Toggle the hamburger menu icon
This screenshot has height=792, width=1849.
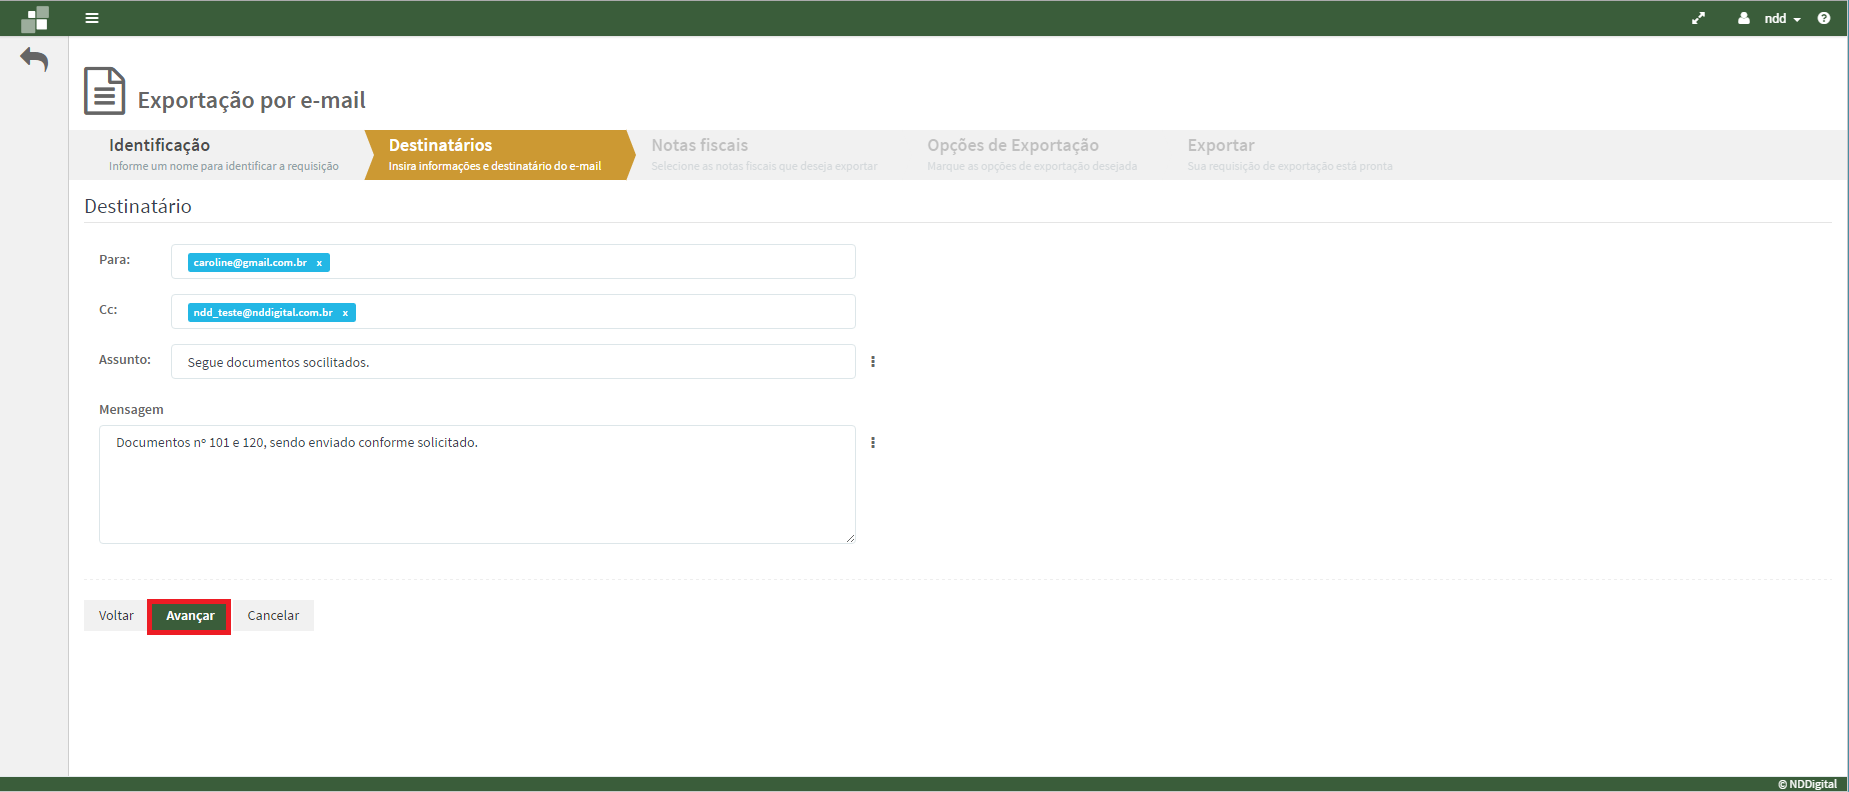click(x=92, y=18)
